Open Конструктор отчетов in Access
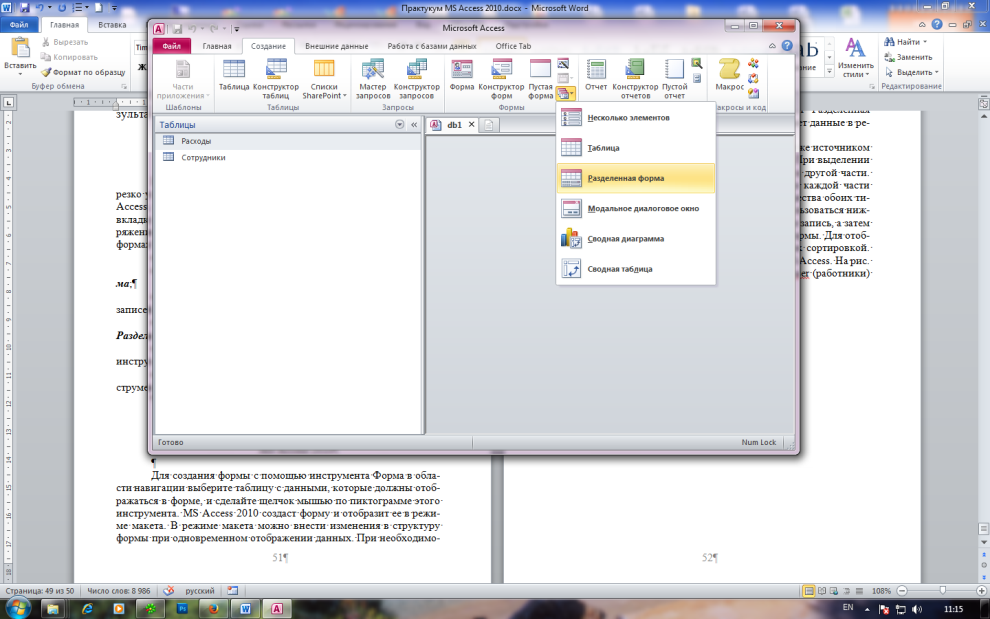990x619 pixels. pos(635,79)
